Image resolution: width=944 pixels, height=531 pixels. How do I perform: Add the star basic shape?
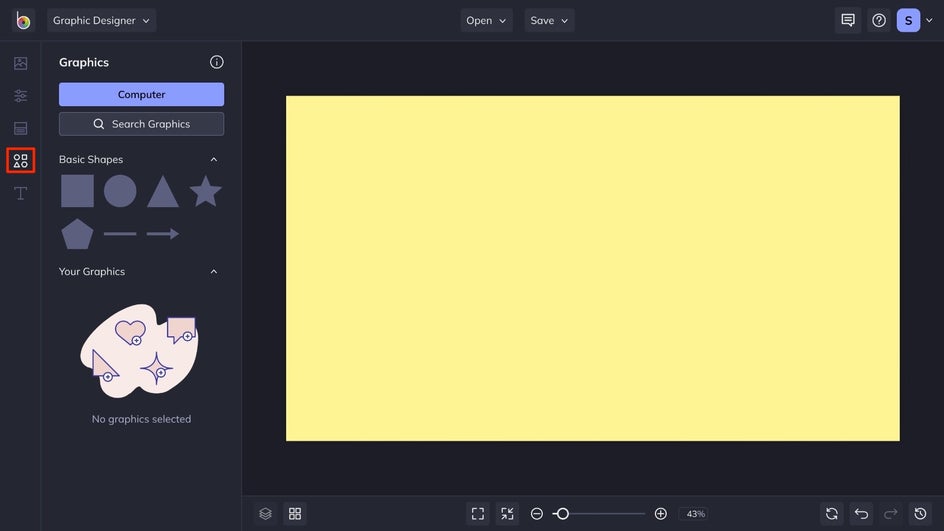point(205,191)
